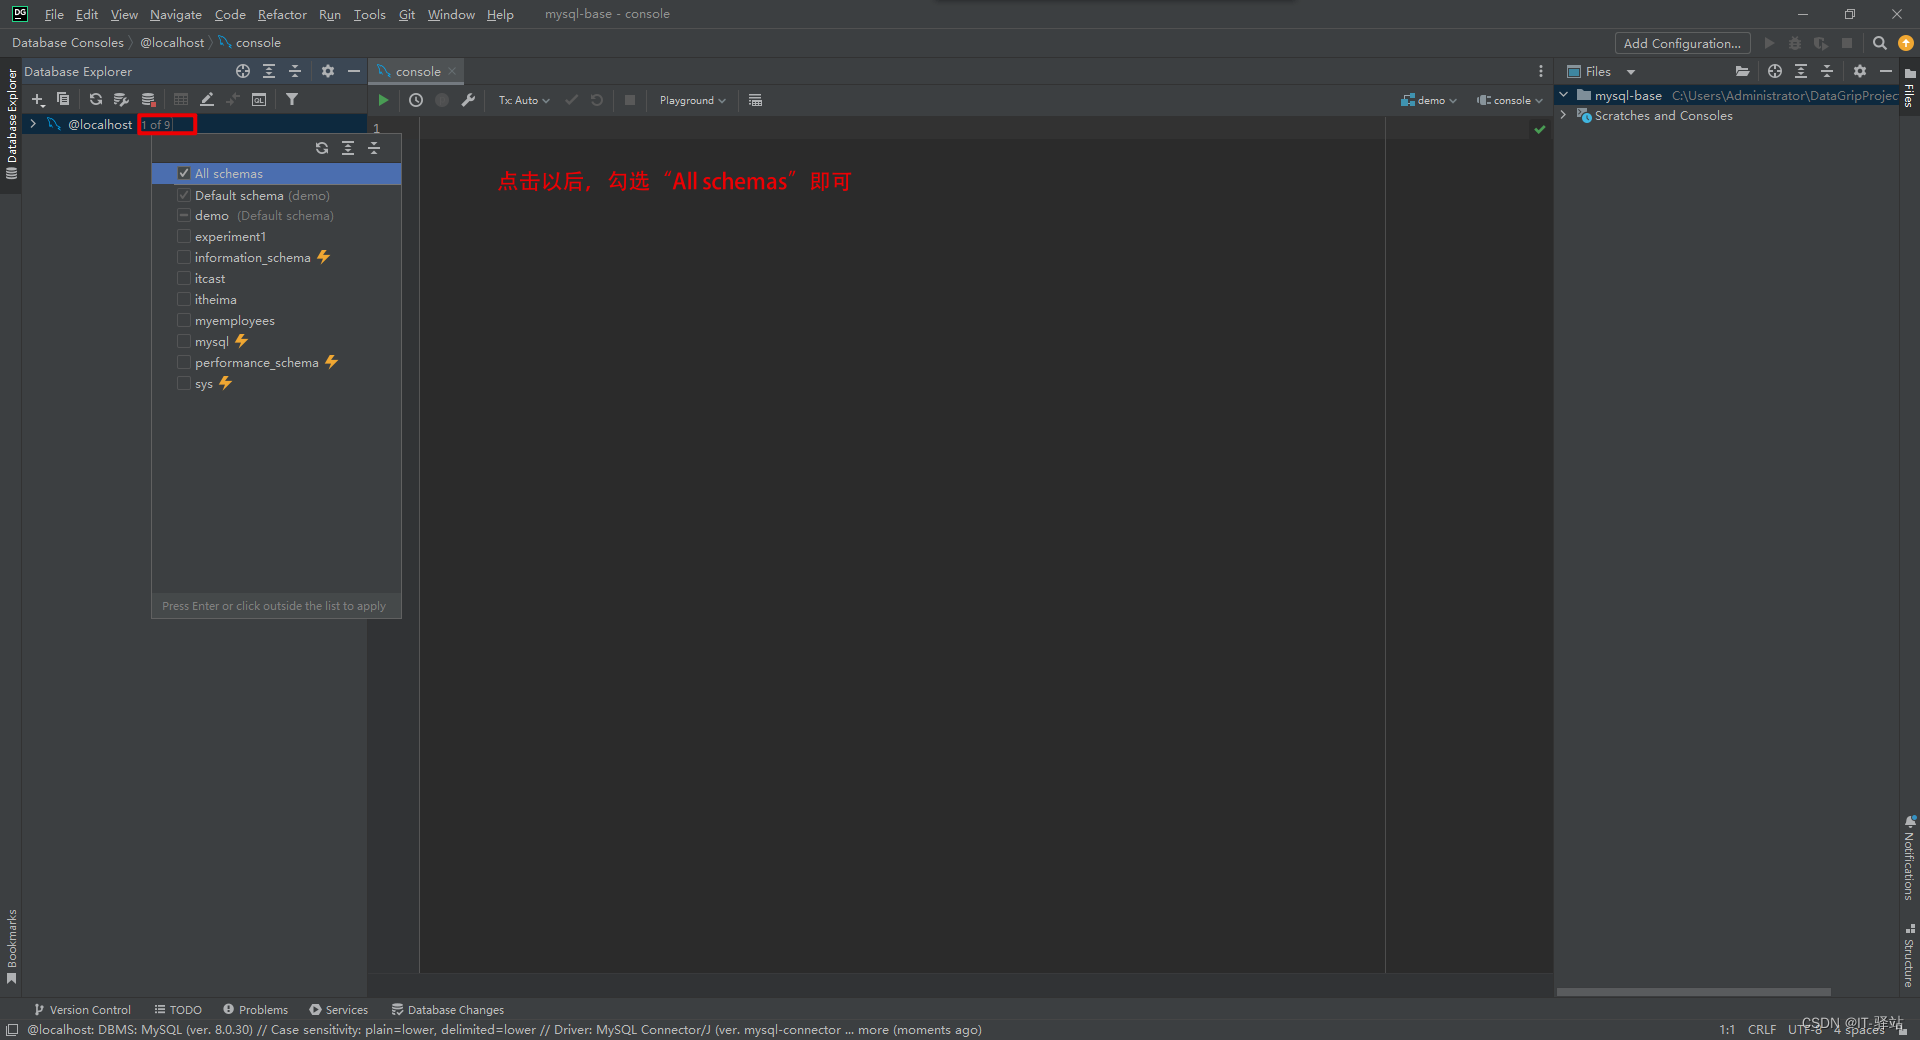Open the Duplicate data source icon
This screenshot has width=1920, height=1040.
(x=63, y=100)
